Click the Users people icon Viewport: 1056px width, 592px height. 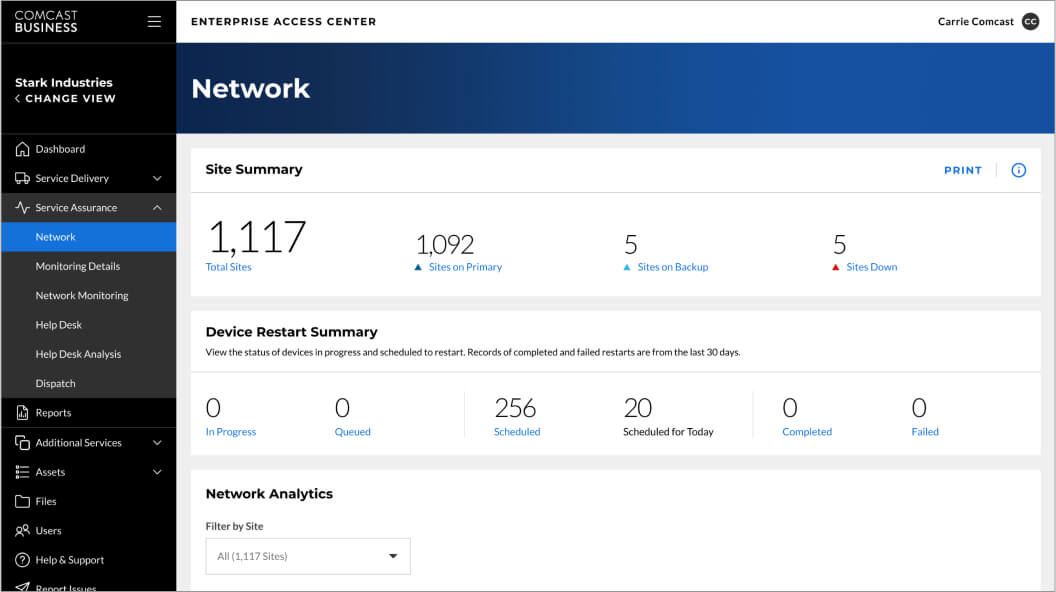pyautogui.click(x=22, y=531)
